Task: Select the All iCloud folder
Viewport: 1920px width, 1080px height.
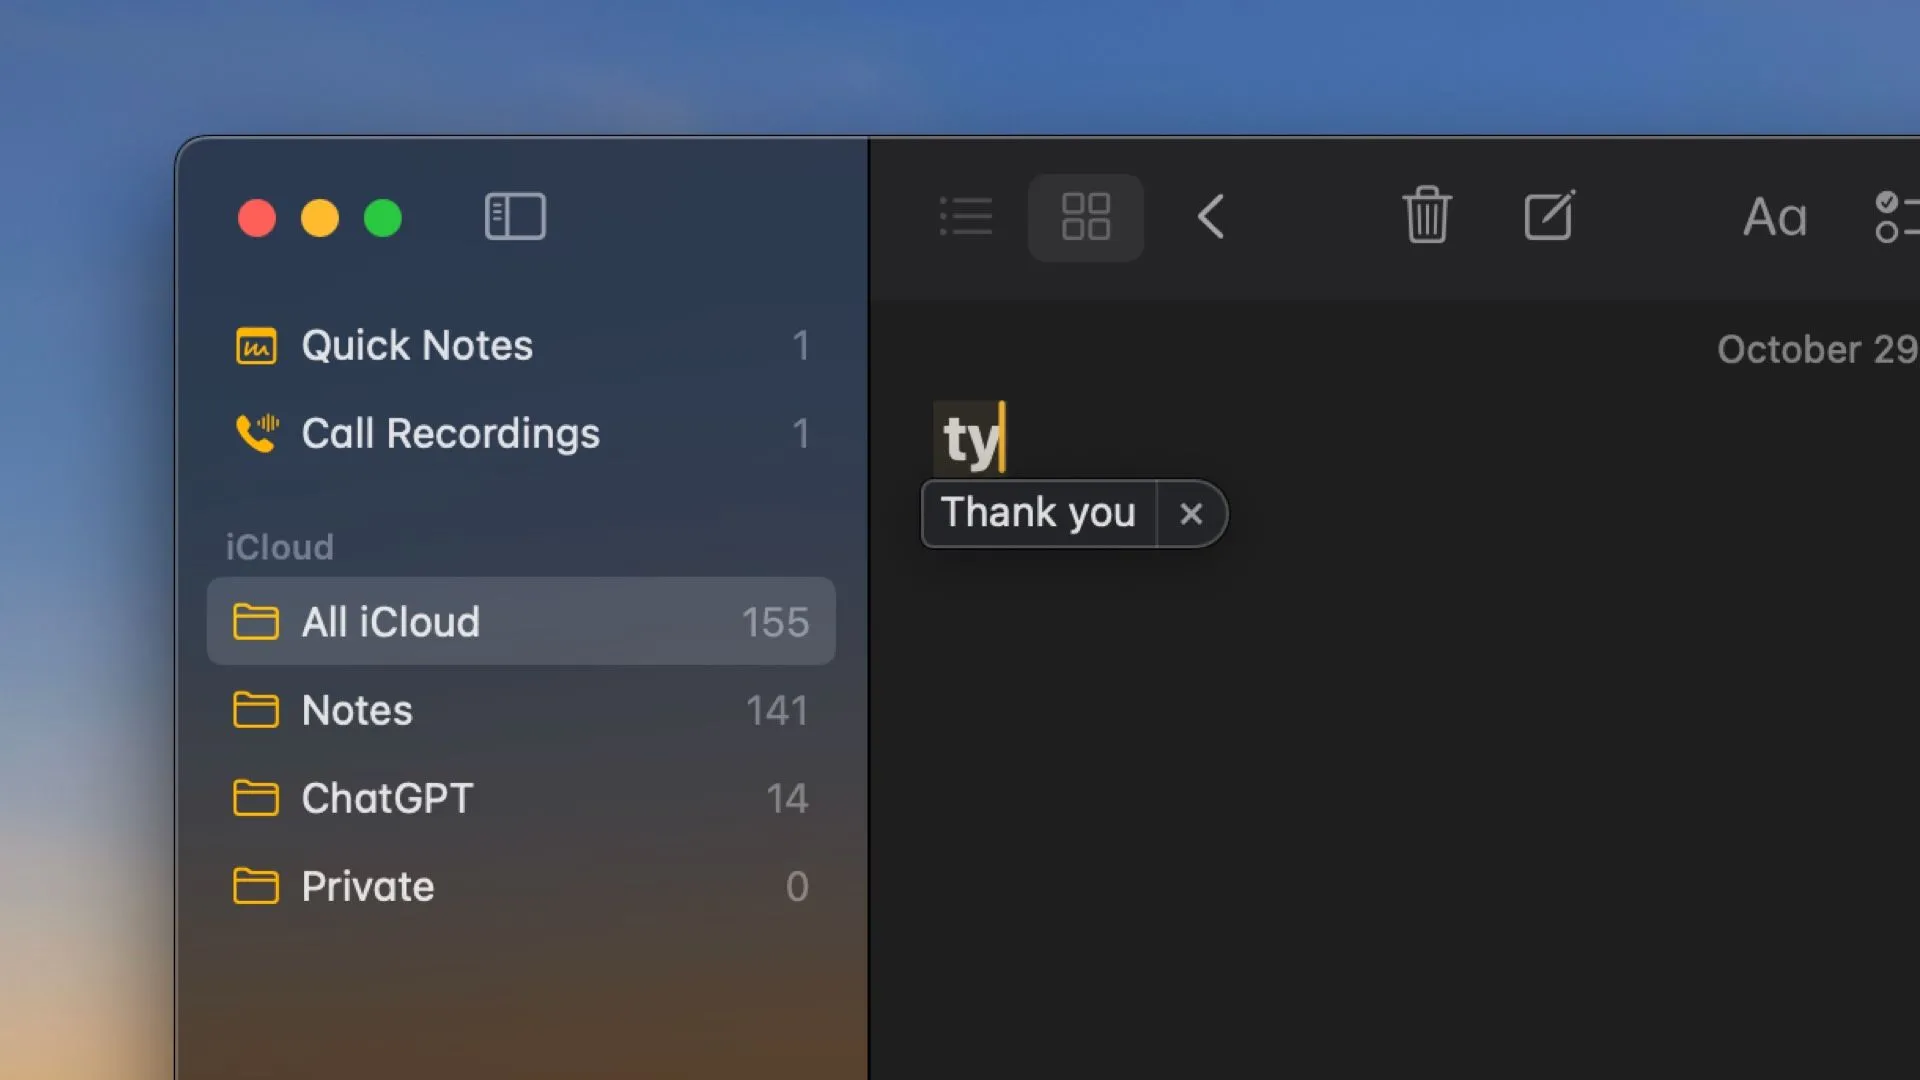Action: 521,621
